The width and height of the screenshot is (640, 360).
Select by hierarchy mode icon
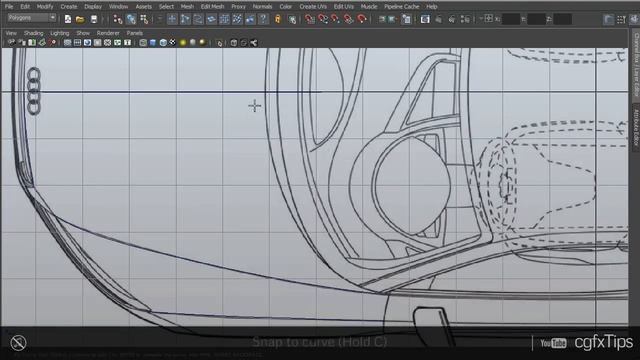click(118, 19)
